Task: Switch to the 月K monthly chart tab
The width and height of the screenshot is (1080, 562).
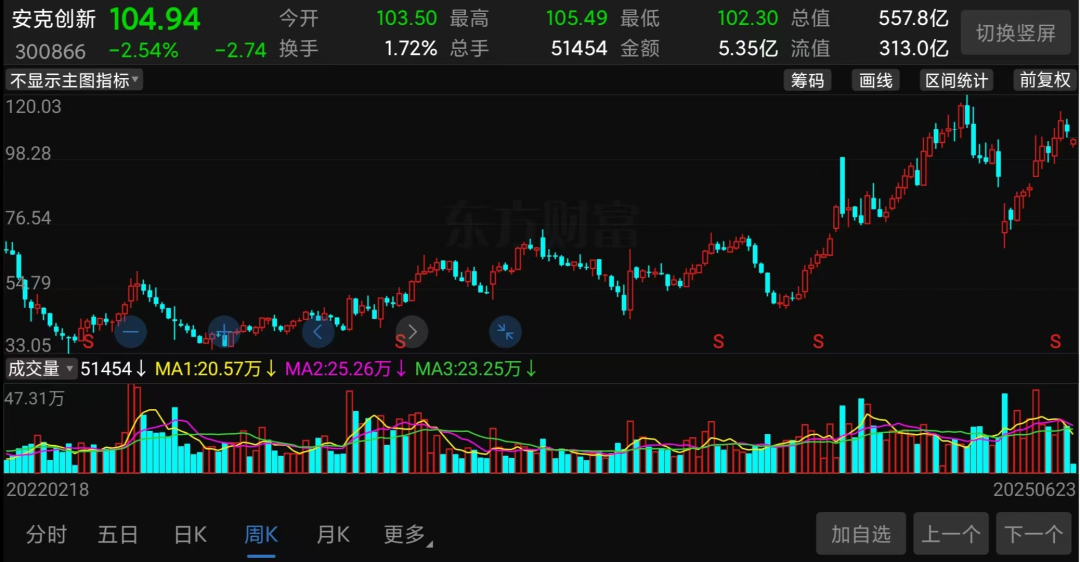Action: (333, 535)
